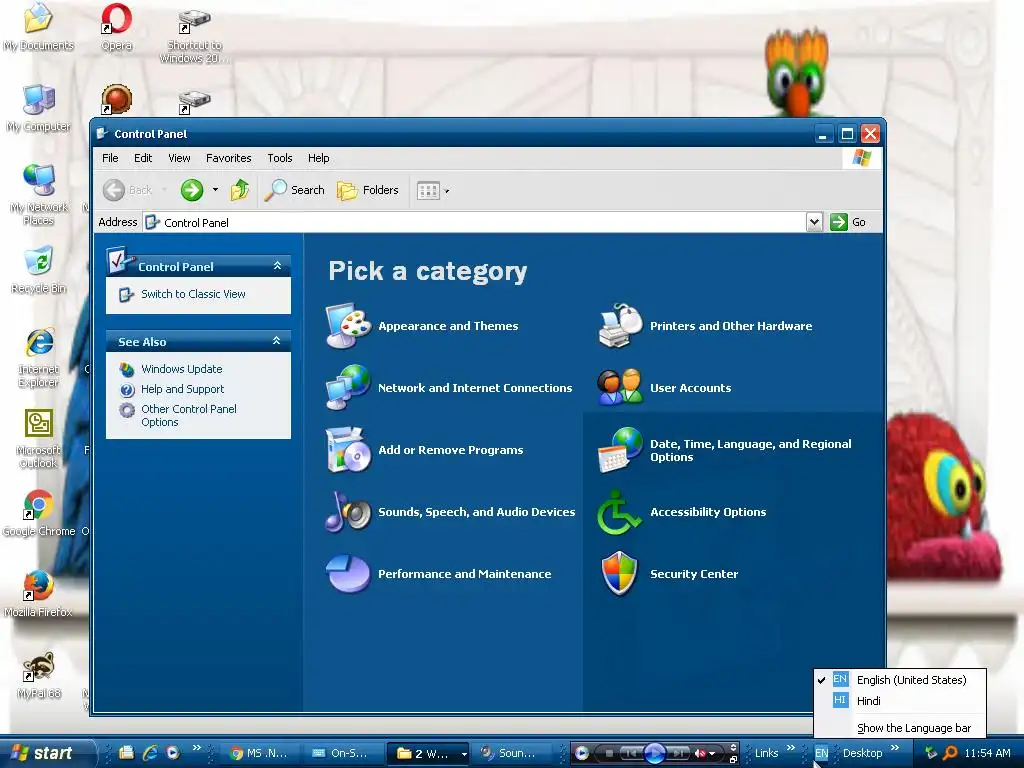Click the Views toolbar icon
The height and width of the screenshot is (768, 1024).
(x=428, y=191)
